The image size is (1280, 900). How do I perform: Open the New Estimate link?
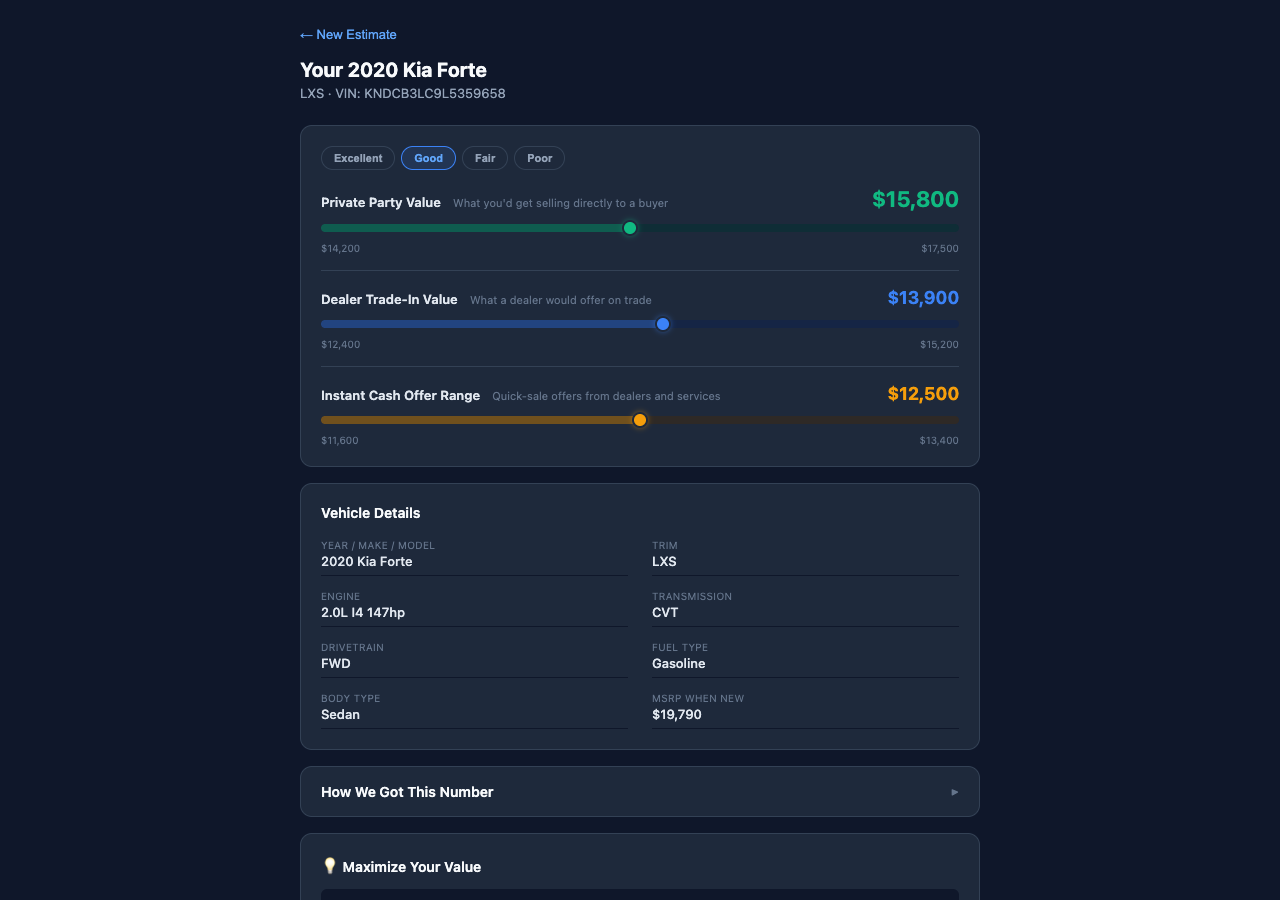click(356, 34)
